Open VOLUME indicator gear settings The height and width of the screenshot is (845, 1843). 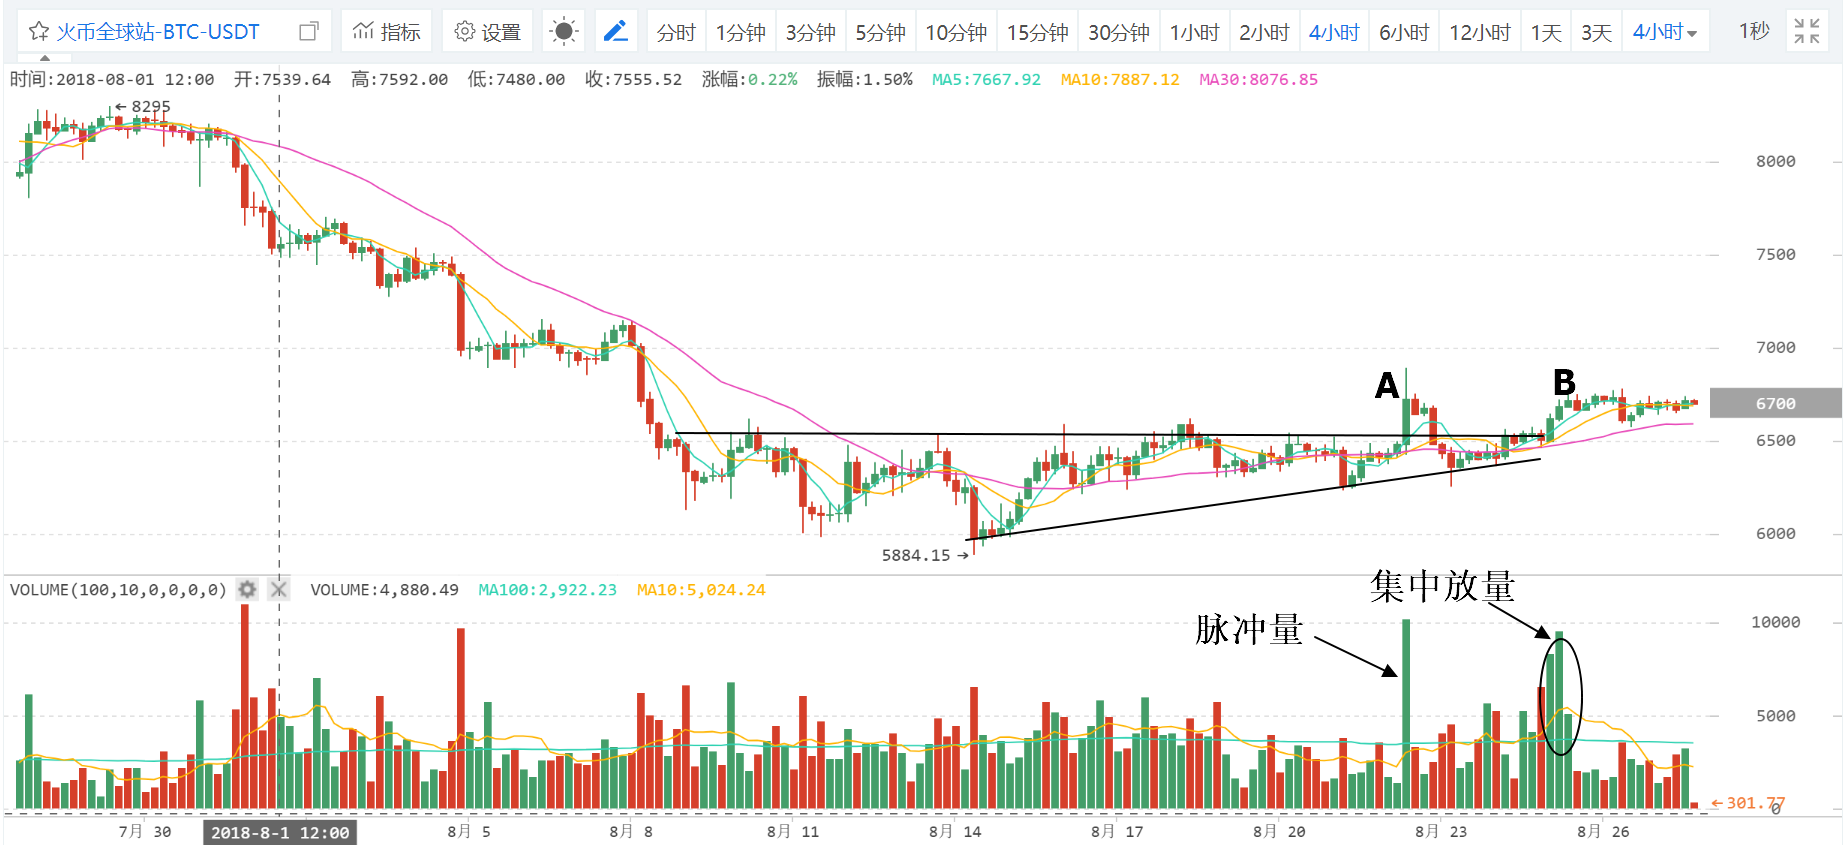[x=247, y=589]
